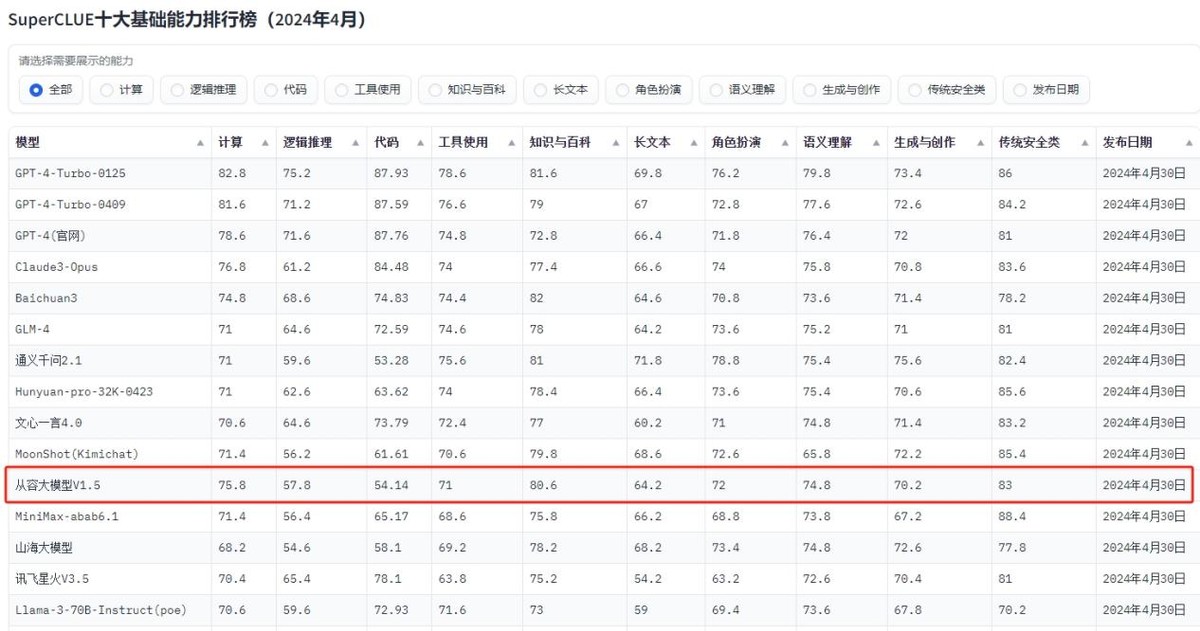
Task: Click sort arrow in 计算 column header
Action: click(265, 143)
